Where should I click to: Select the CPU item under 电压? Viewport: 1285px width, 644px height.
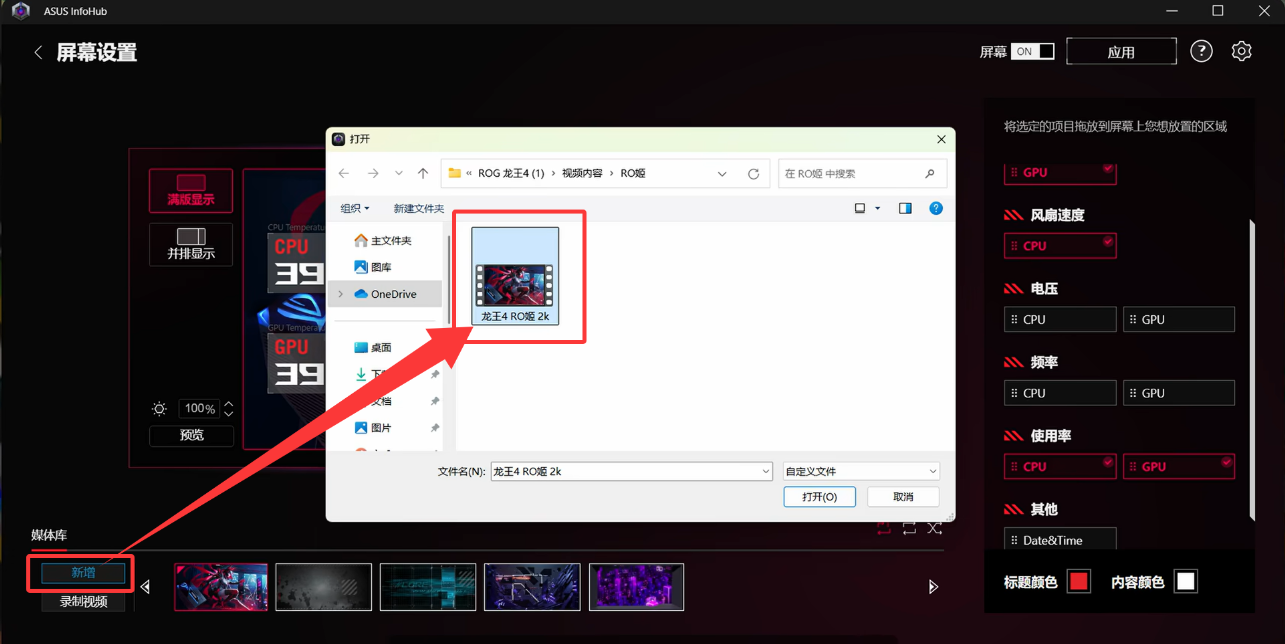[1059, 319]
